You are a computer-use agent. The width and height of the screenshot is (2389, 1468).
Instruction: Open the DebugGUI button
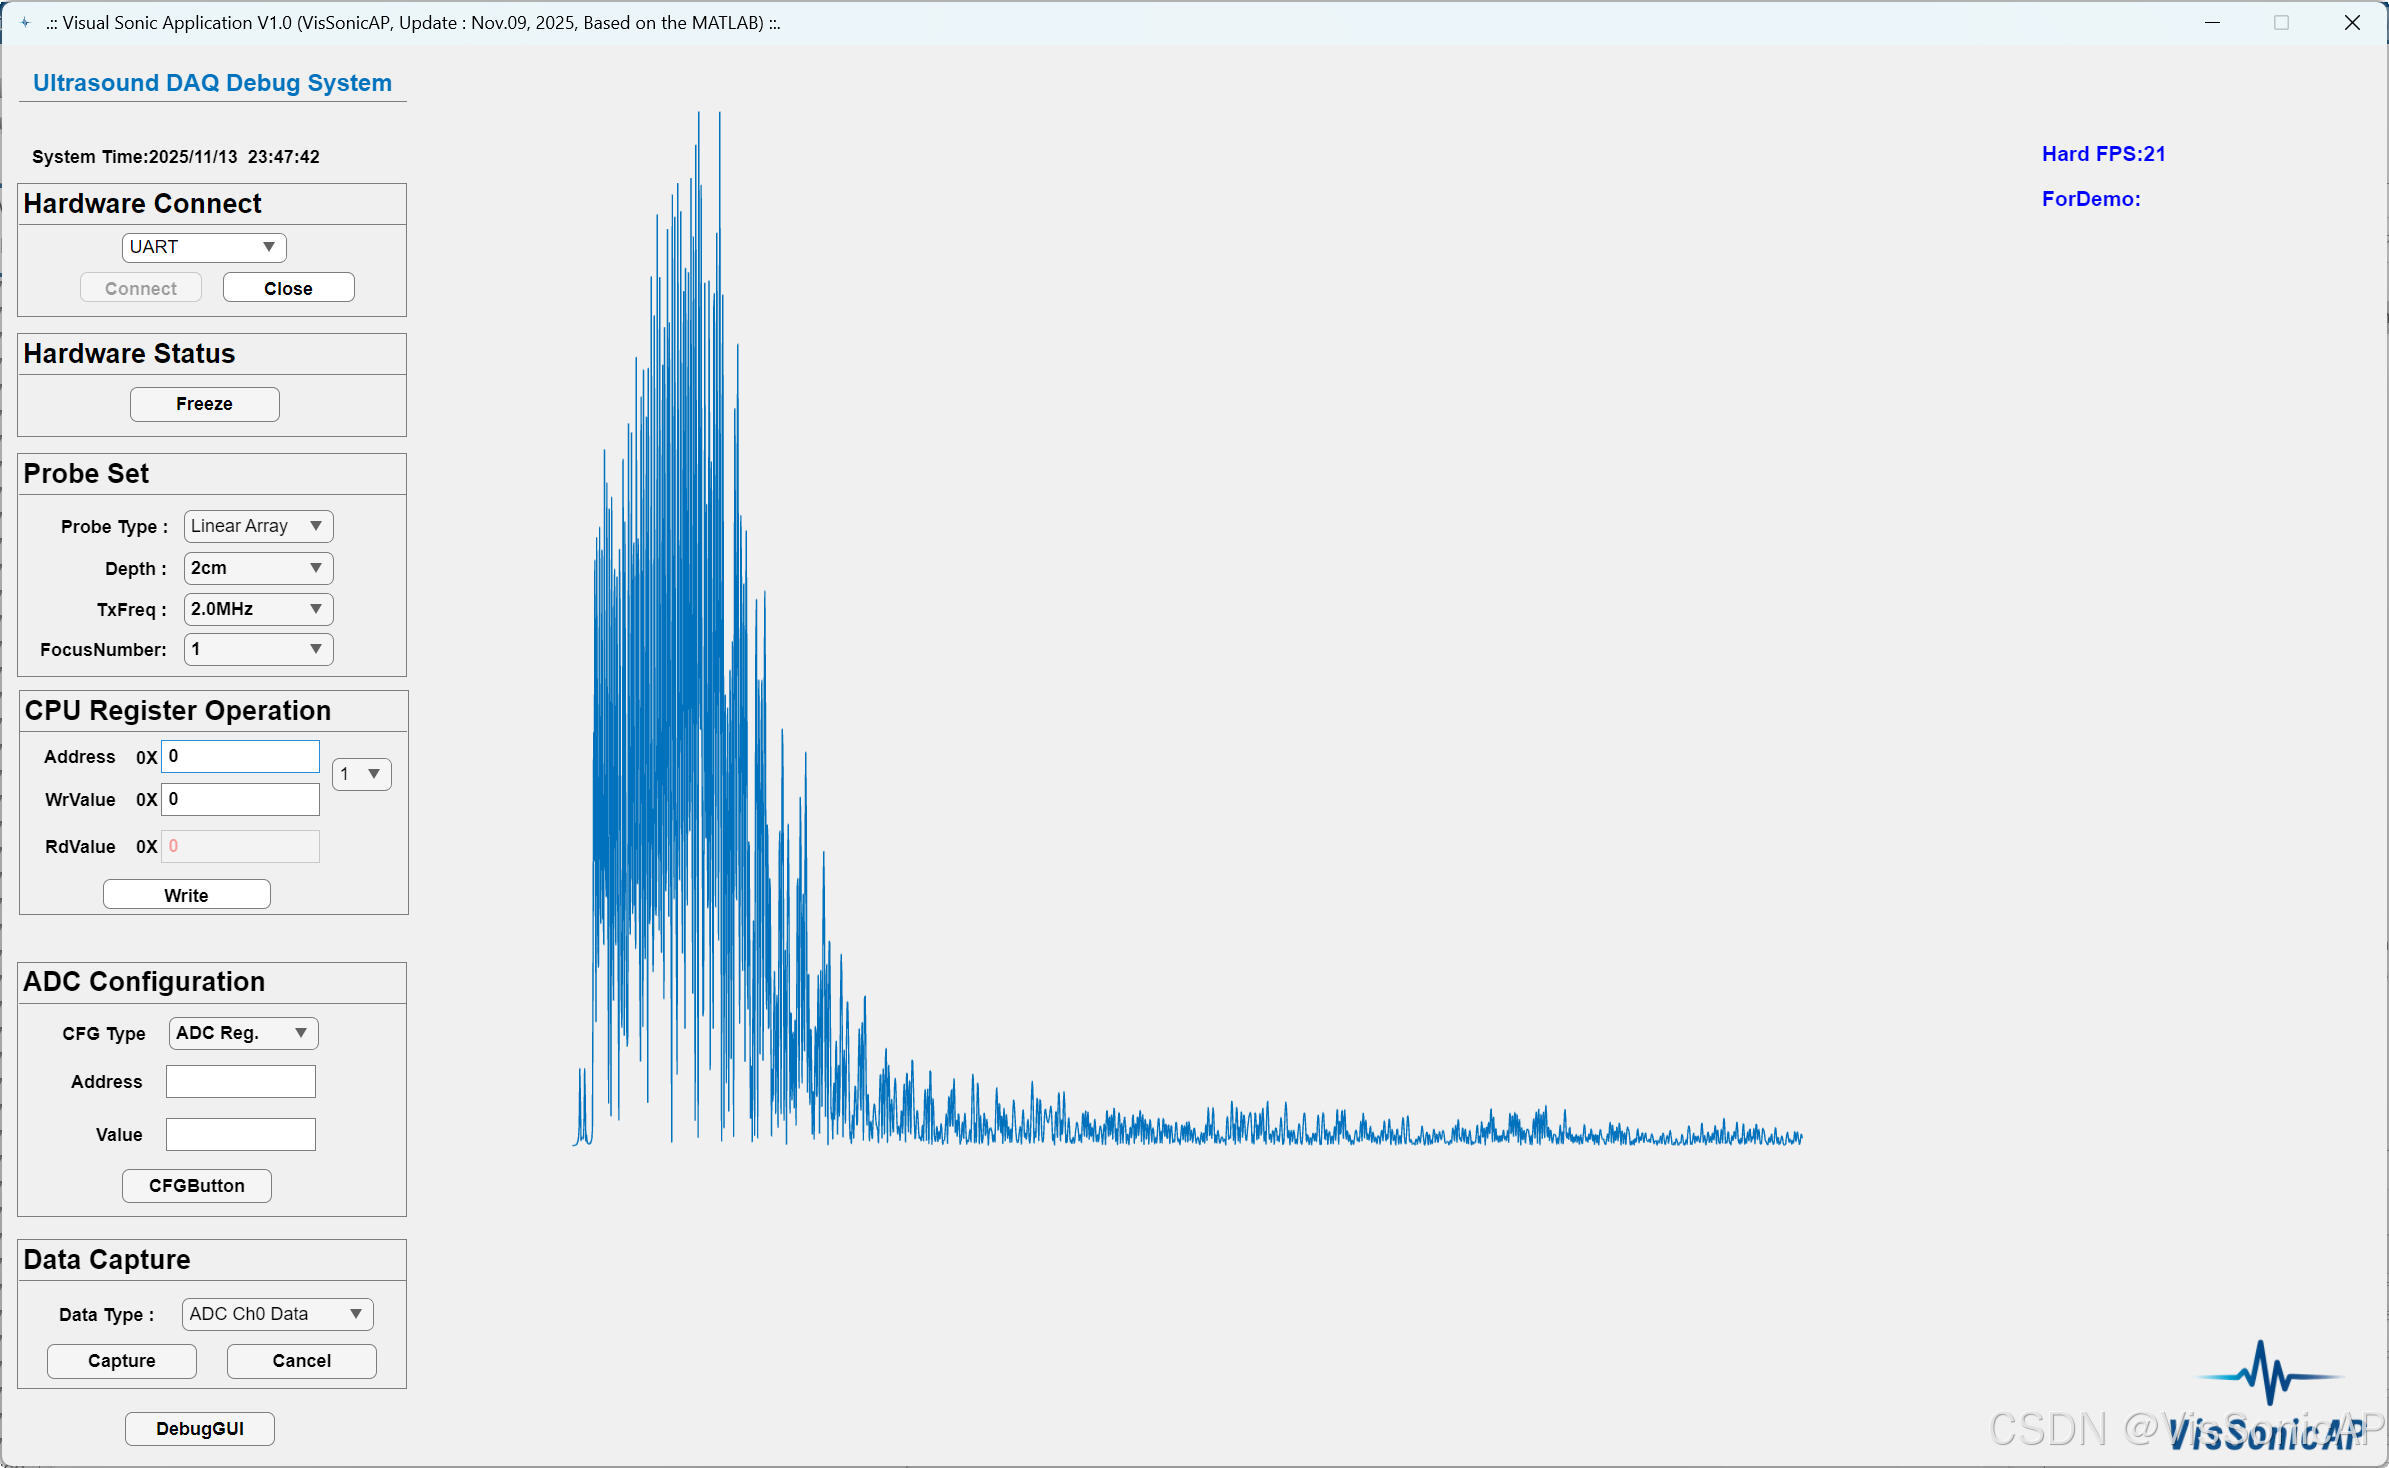coord(199,1429)
